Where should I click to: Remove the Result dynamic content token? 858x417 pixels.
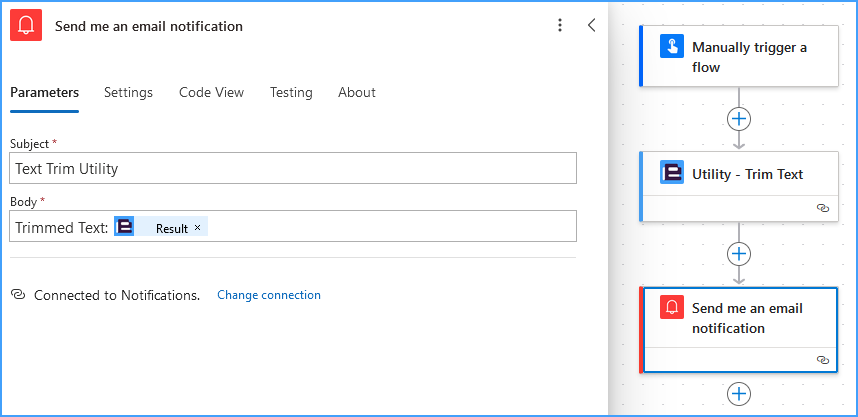coord(198,228)
